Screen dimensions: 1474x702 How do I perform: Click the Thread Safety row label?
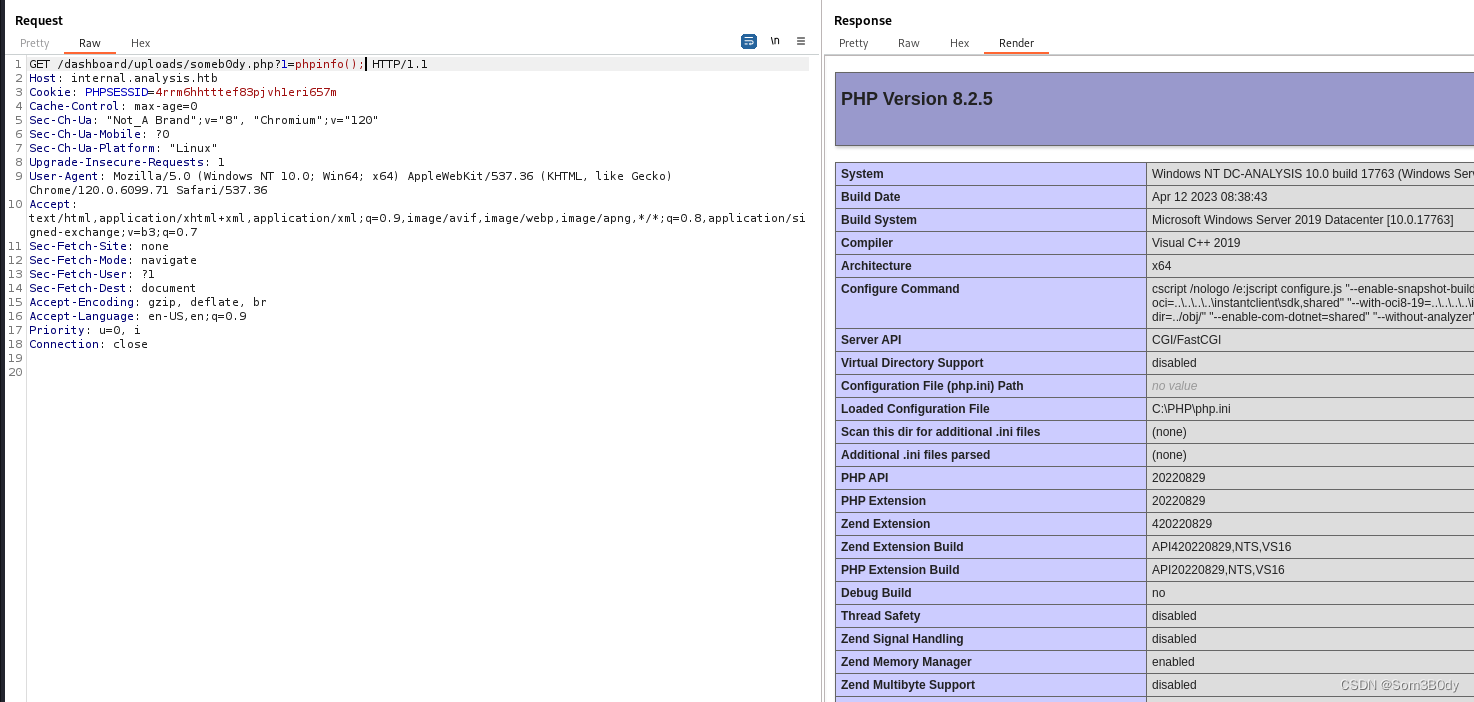(x=880, y=616)
